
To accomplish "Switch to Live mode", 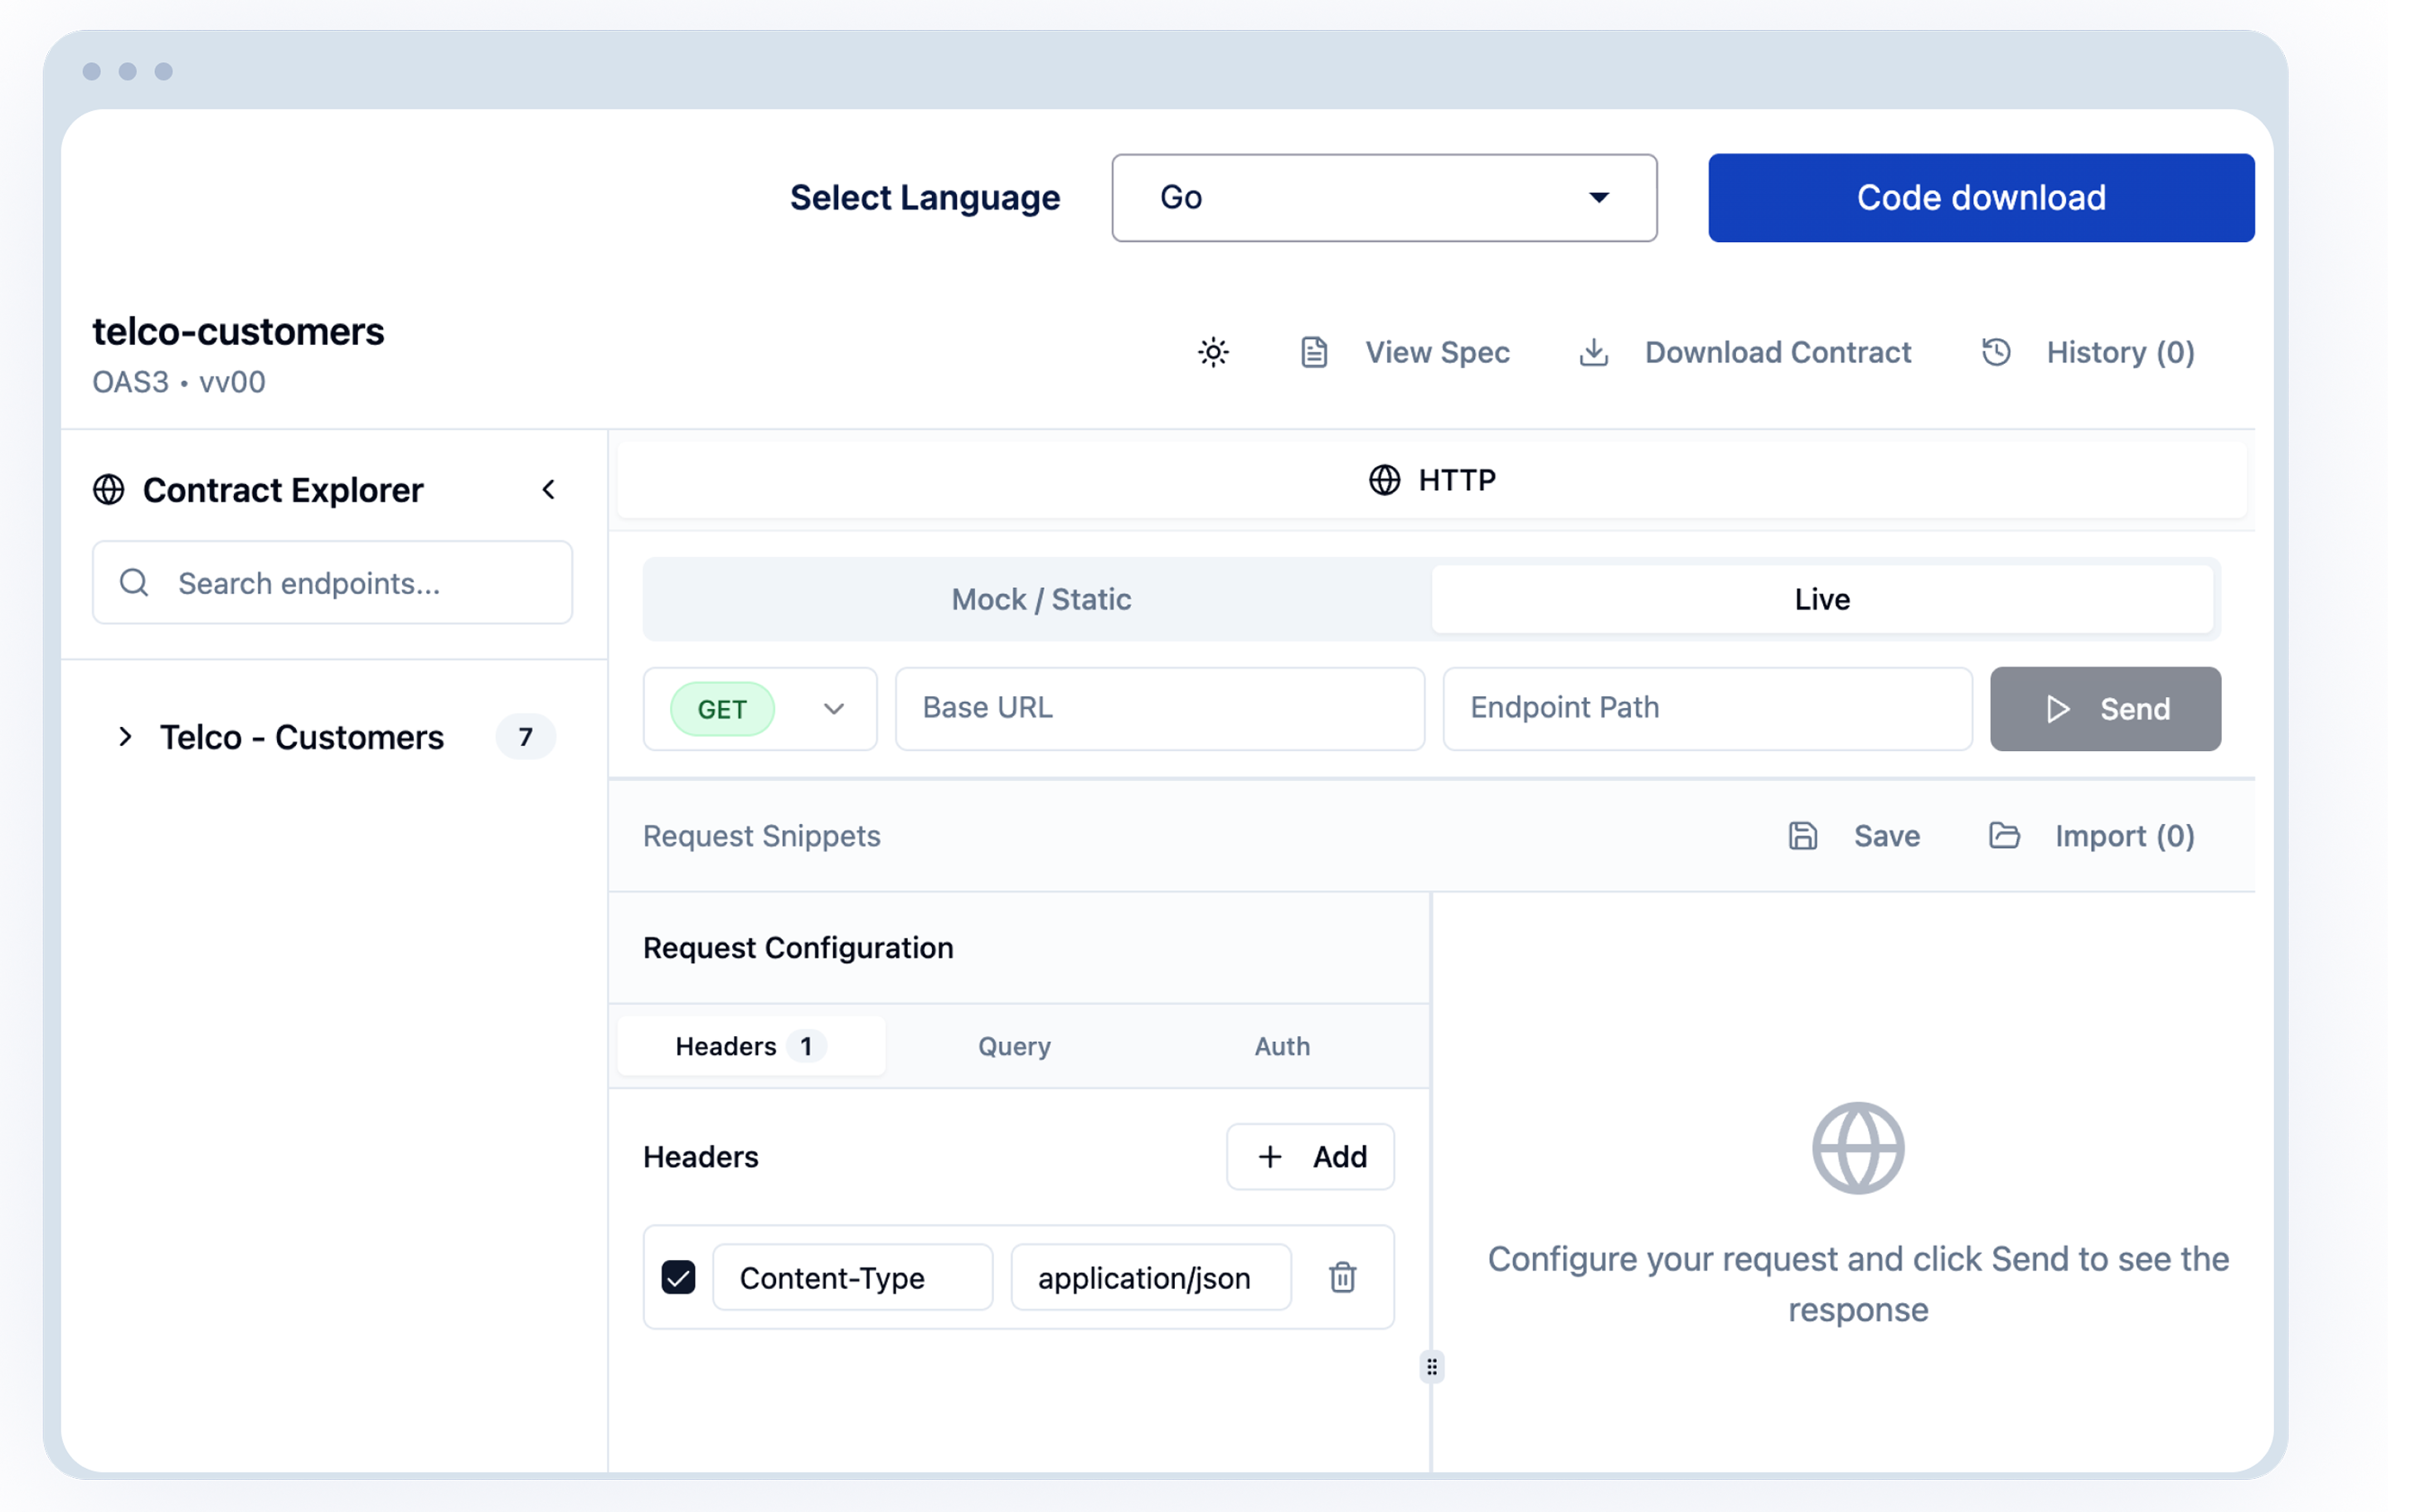I will pyautogui.click(x=1821, y=599).
